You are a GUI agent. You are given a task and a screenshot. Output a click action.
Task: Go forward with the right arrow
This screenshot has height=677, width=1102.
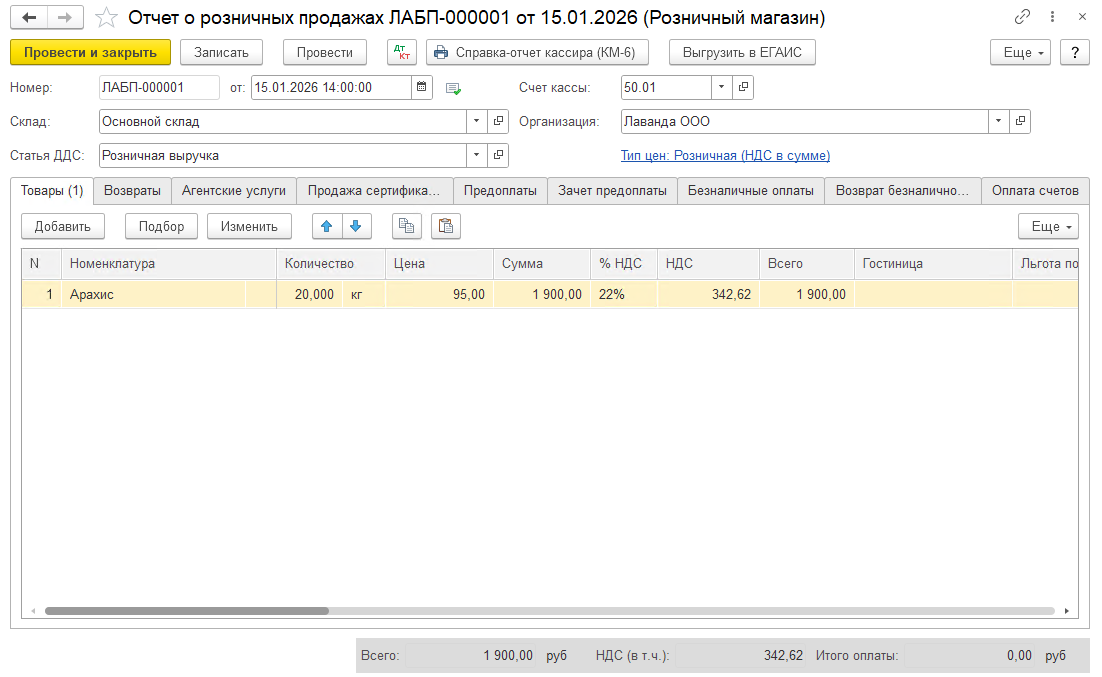click(65, 18)
